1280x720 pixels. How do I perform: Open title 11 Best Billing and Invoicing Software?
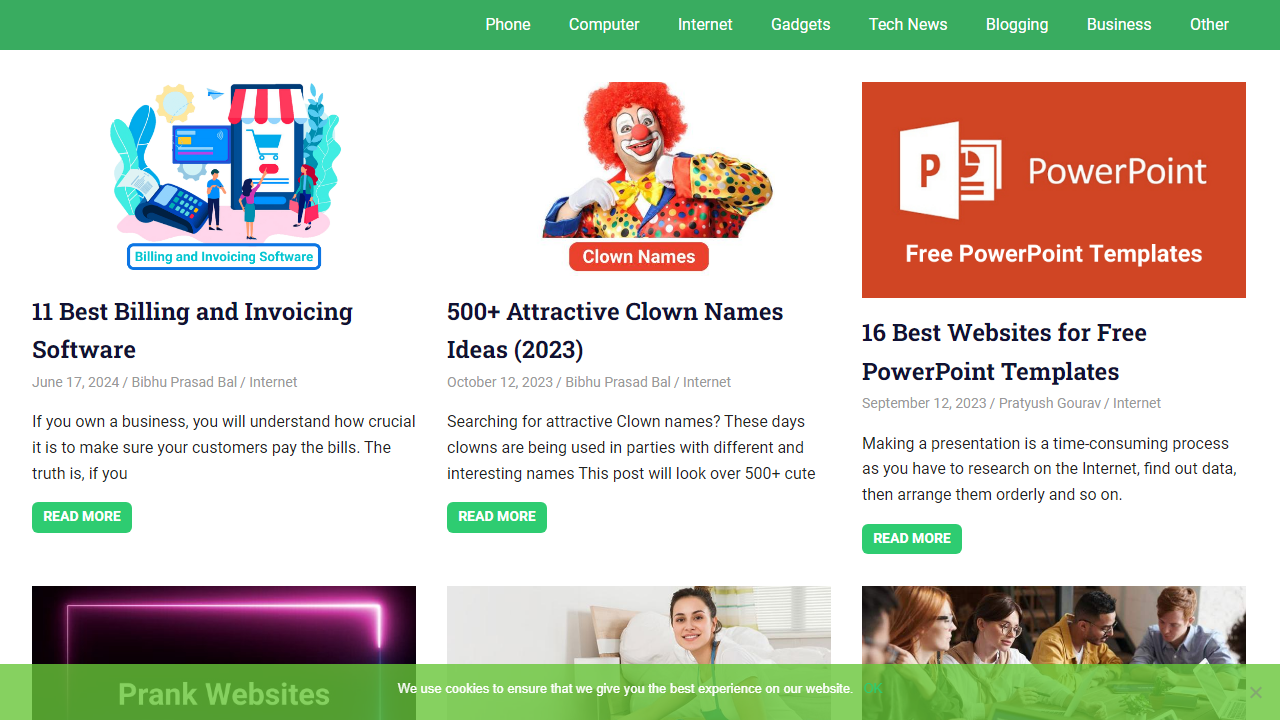tap(192, 330)
